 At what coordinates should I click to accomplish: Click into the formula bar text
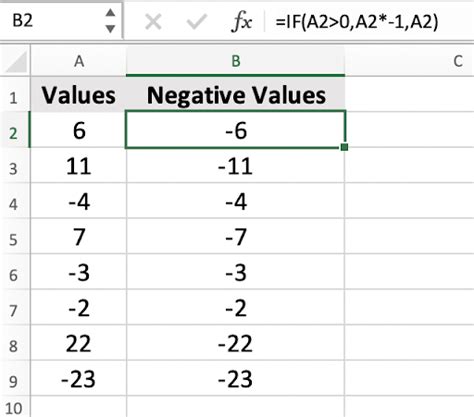(357, 22)
